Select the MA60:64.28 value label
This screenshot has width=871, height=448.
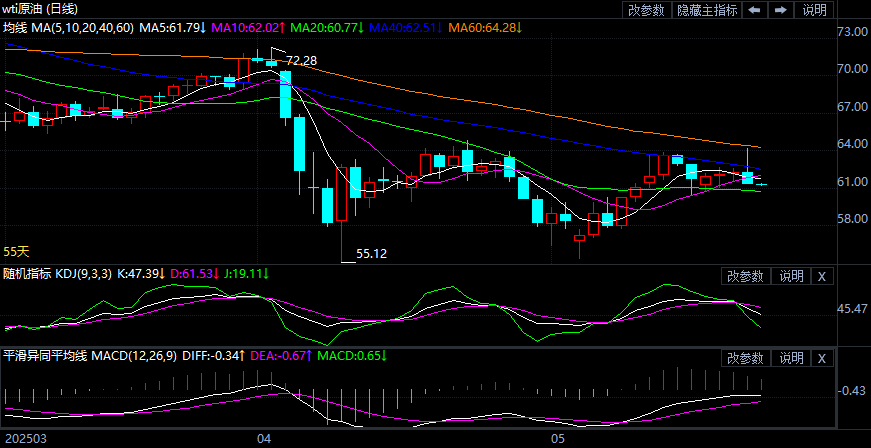pos(485,27)
